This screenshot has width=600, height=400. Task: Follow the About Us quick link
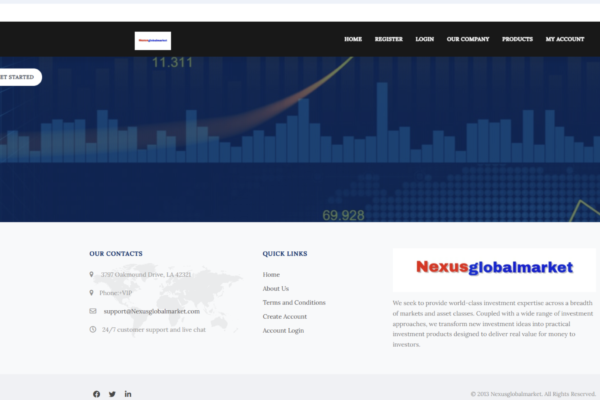[276, 289]
